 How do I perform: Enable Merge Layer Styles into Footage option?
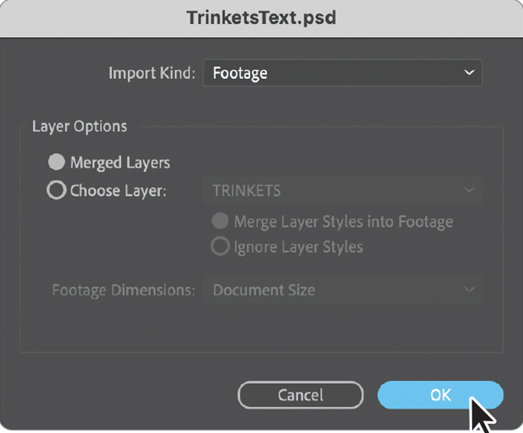[x=220, y=221]
